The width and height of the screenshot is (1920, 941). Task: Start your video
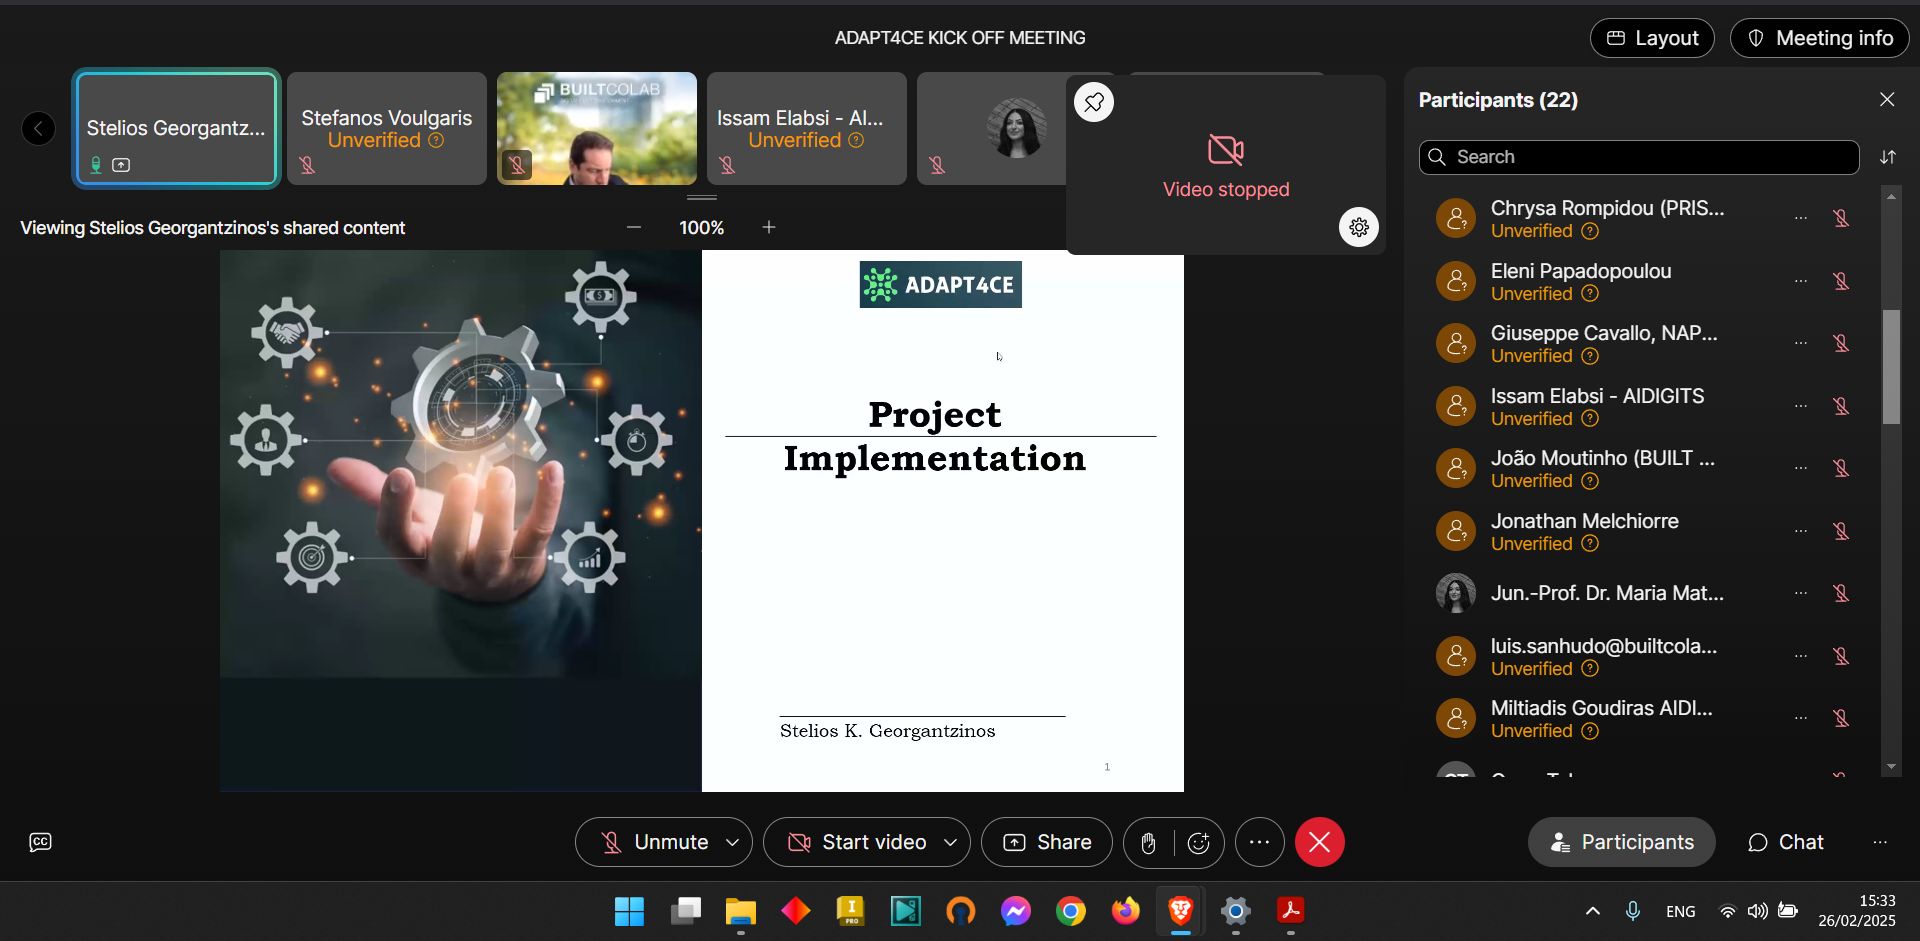pyautogui.click(x=858, y=842)
